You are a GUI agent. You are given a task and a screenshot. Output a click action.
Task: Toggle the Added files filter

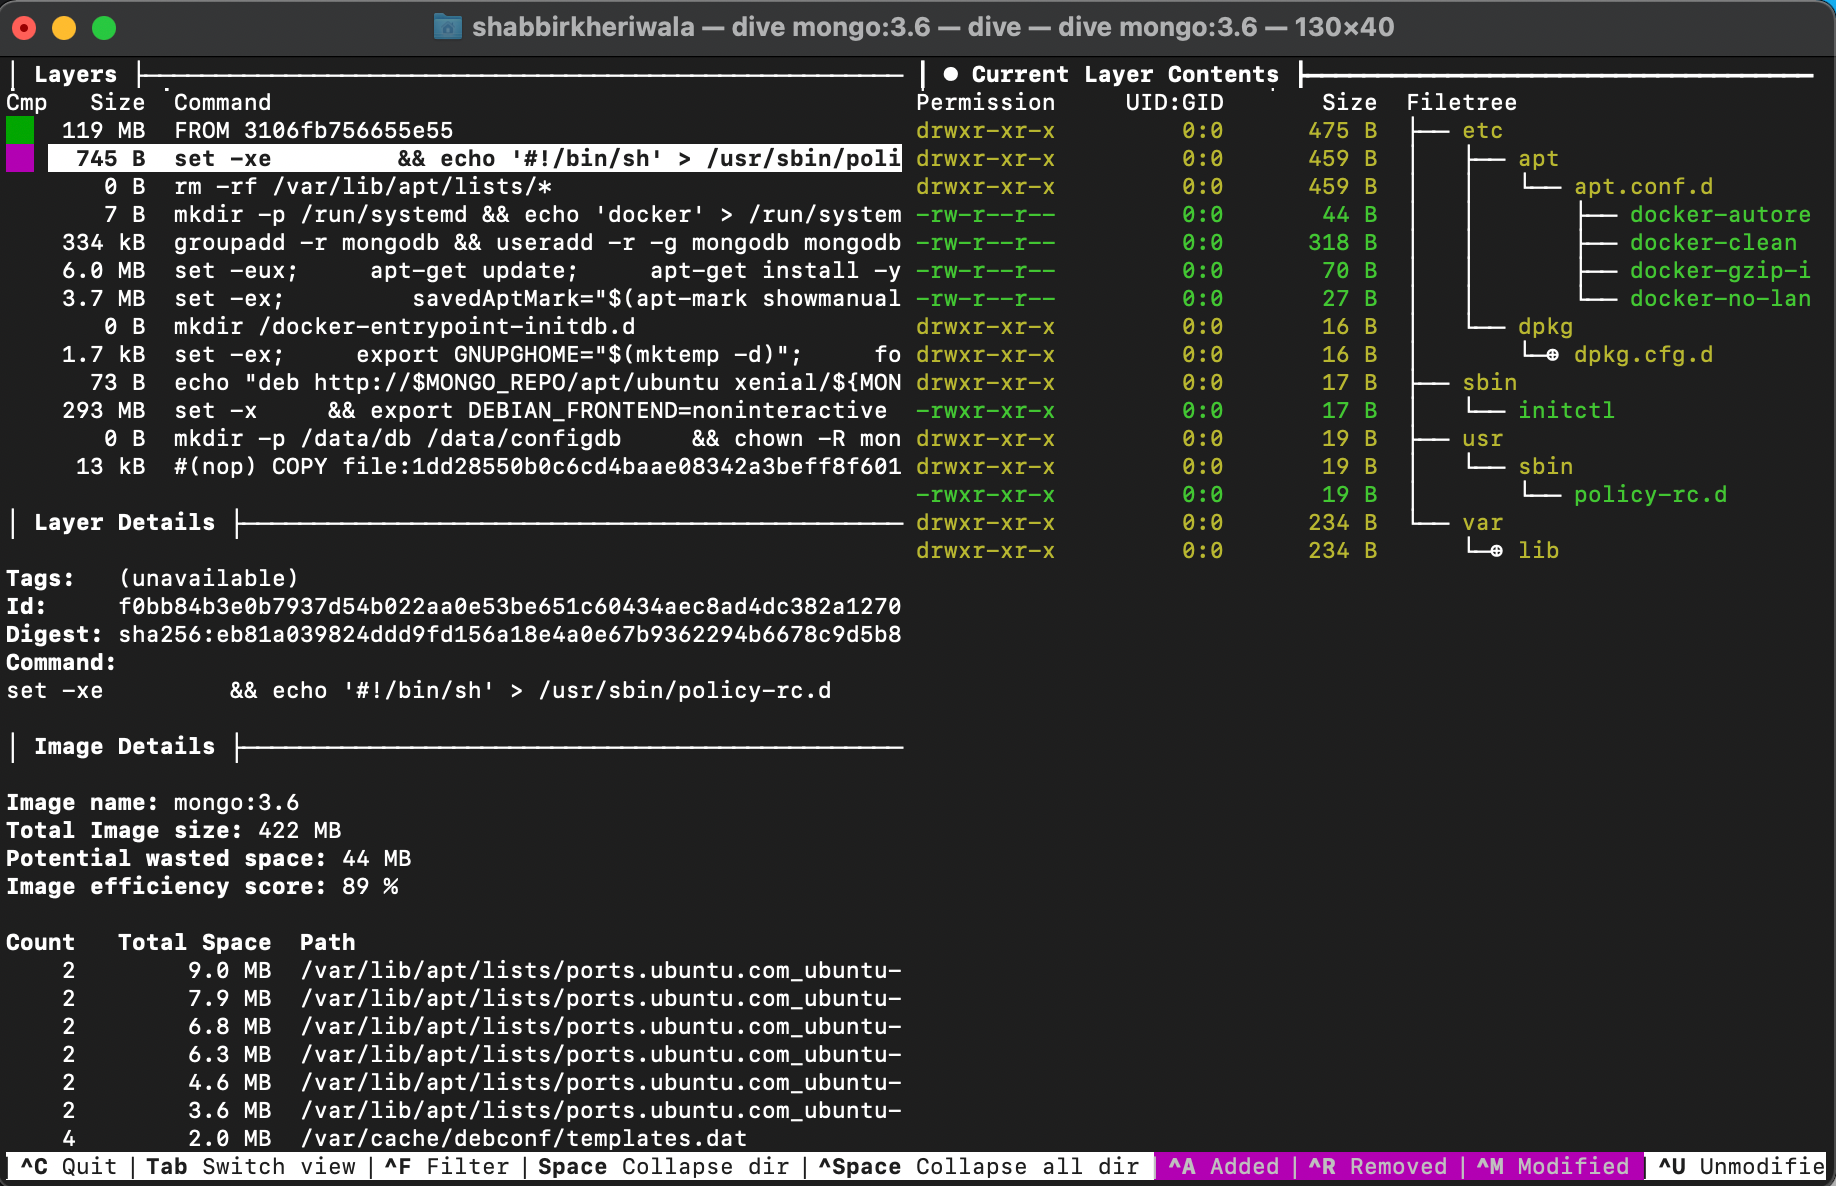[1223, 1167]
